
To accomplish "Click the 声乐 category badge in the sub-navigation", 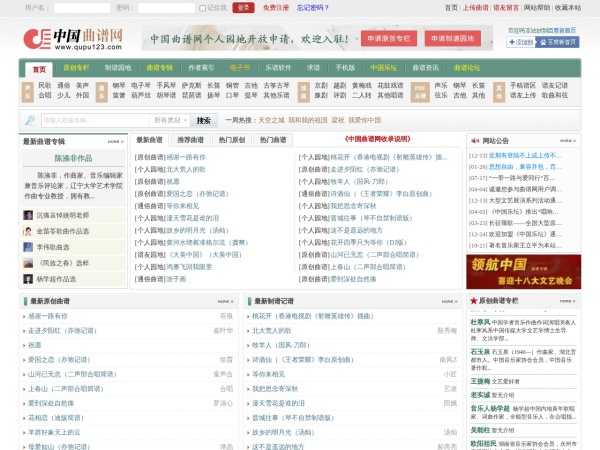I will point(28,92).
